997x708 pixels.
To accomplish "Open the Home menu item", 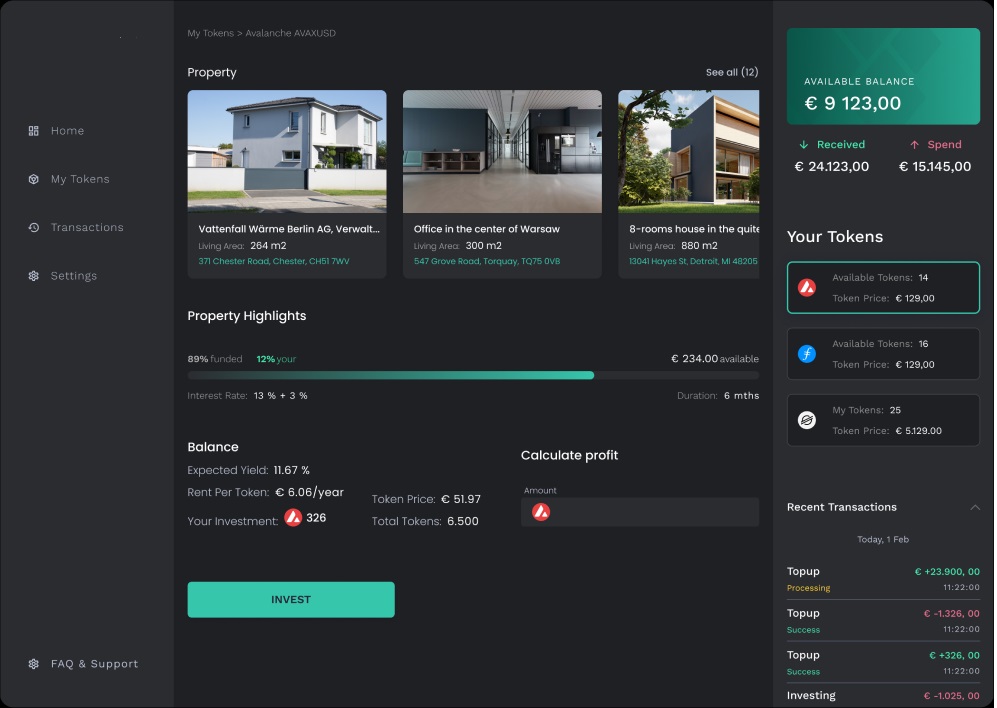I will [x=67, y=130].
